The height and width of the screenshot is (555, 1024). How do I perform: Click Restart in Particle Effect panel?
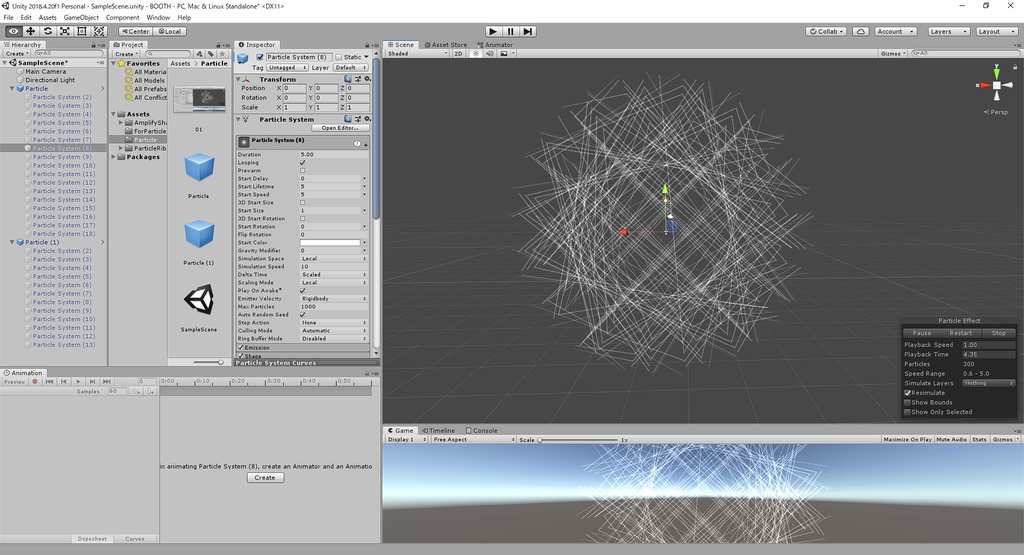pyautogui.click(x=960, y=333)
